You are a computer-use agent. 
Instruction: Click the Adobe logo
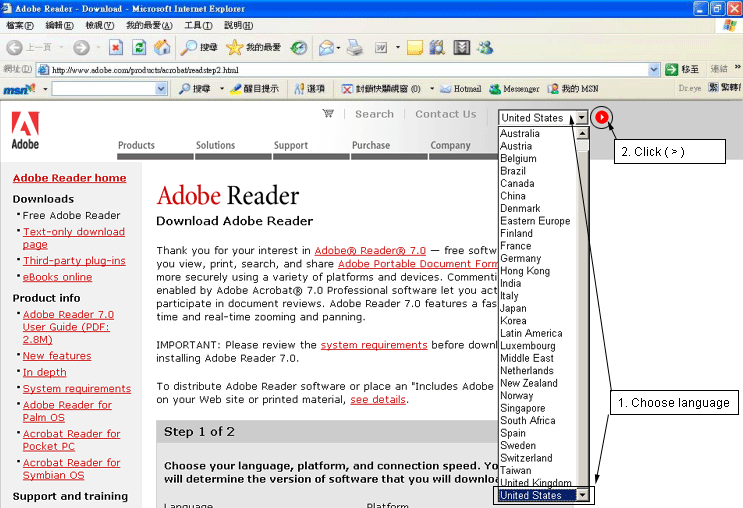pyautogui.click(x=25, y=130)
